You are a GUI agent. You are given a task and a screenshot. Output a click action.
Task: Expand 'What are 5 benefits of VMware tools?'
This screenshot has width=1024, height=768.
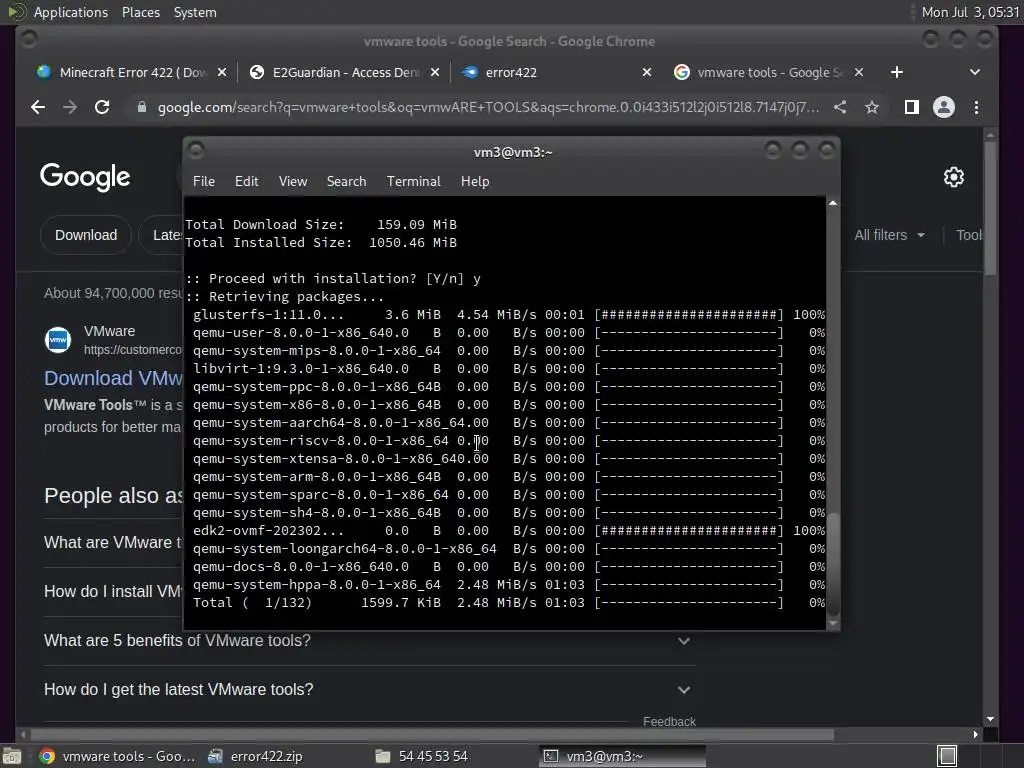coord(370,641)
